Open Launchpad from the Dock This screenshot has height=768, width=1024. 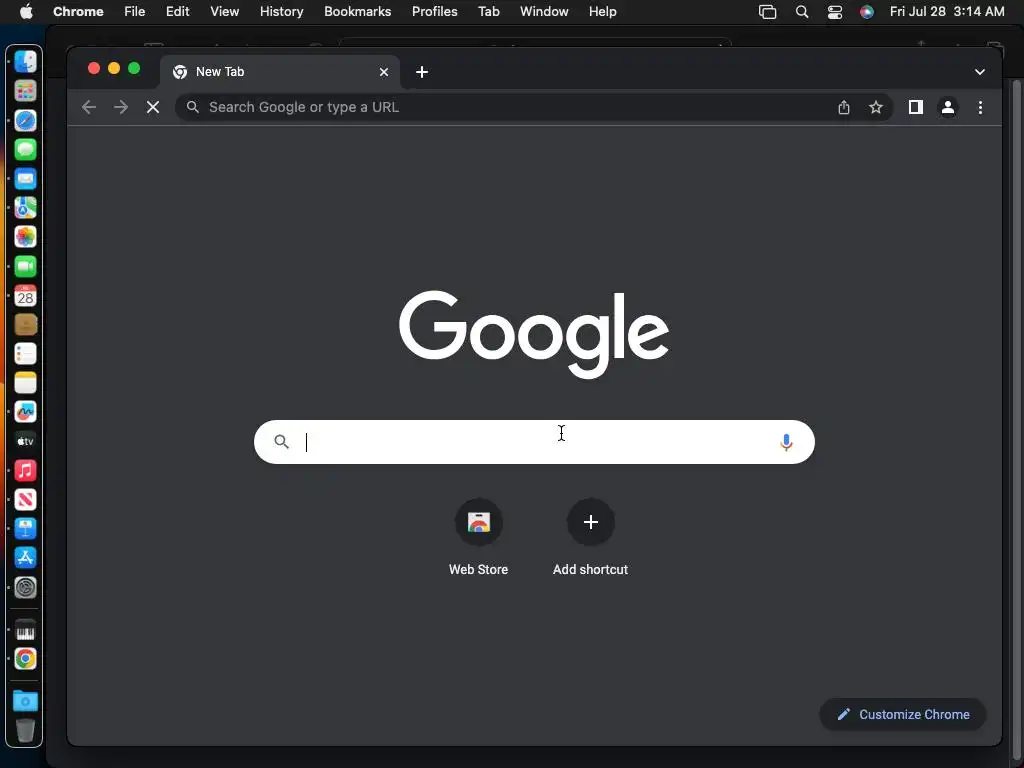pos(25,91)
